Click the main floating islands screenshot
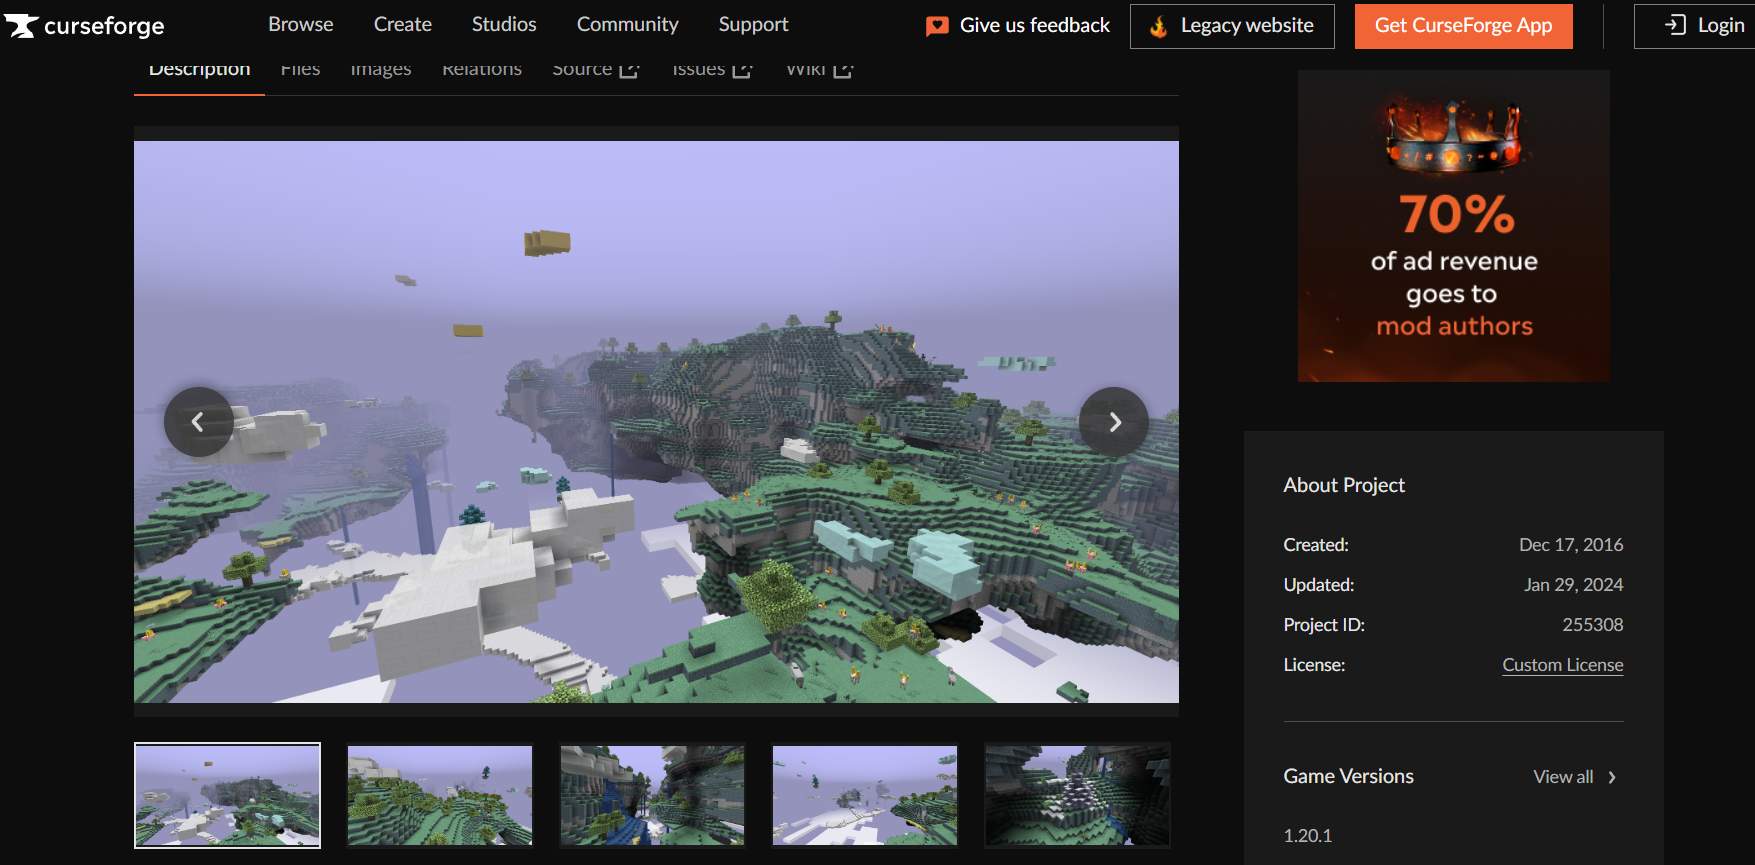The image size is (1755, 865). [656, 422]
